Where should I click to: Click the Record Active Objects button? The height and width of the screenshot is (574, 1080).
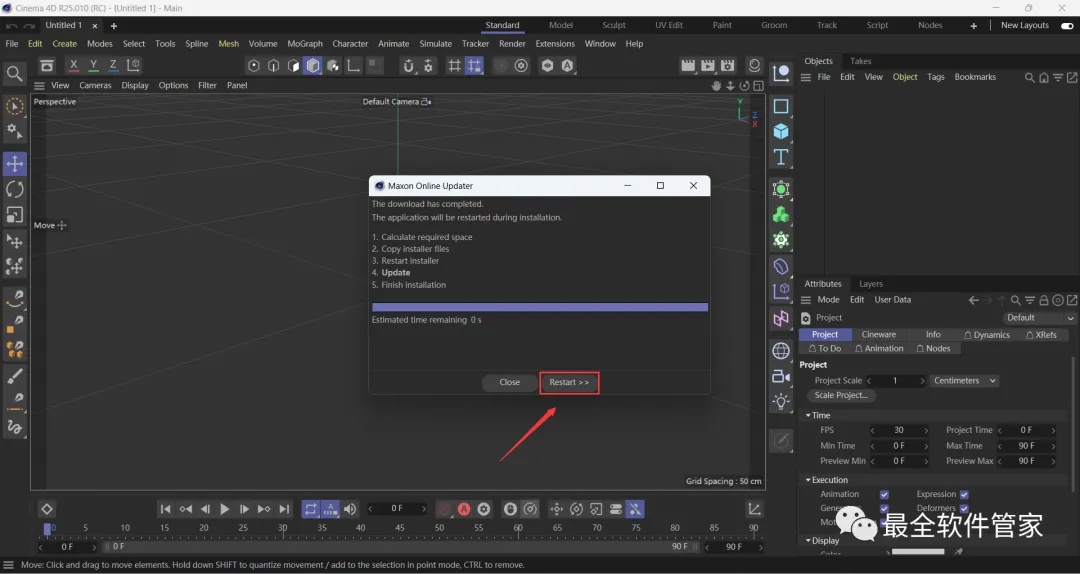point(445,509)
